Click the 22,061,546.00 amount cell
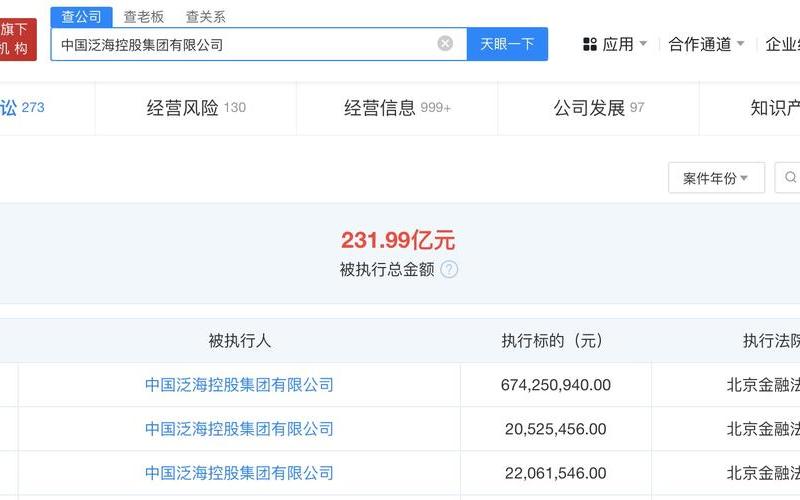 click(x=556, y=473)
